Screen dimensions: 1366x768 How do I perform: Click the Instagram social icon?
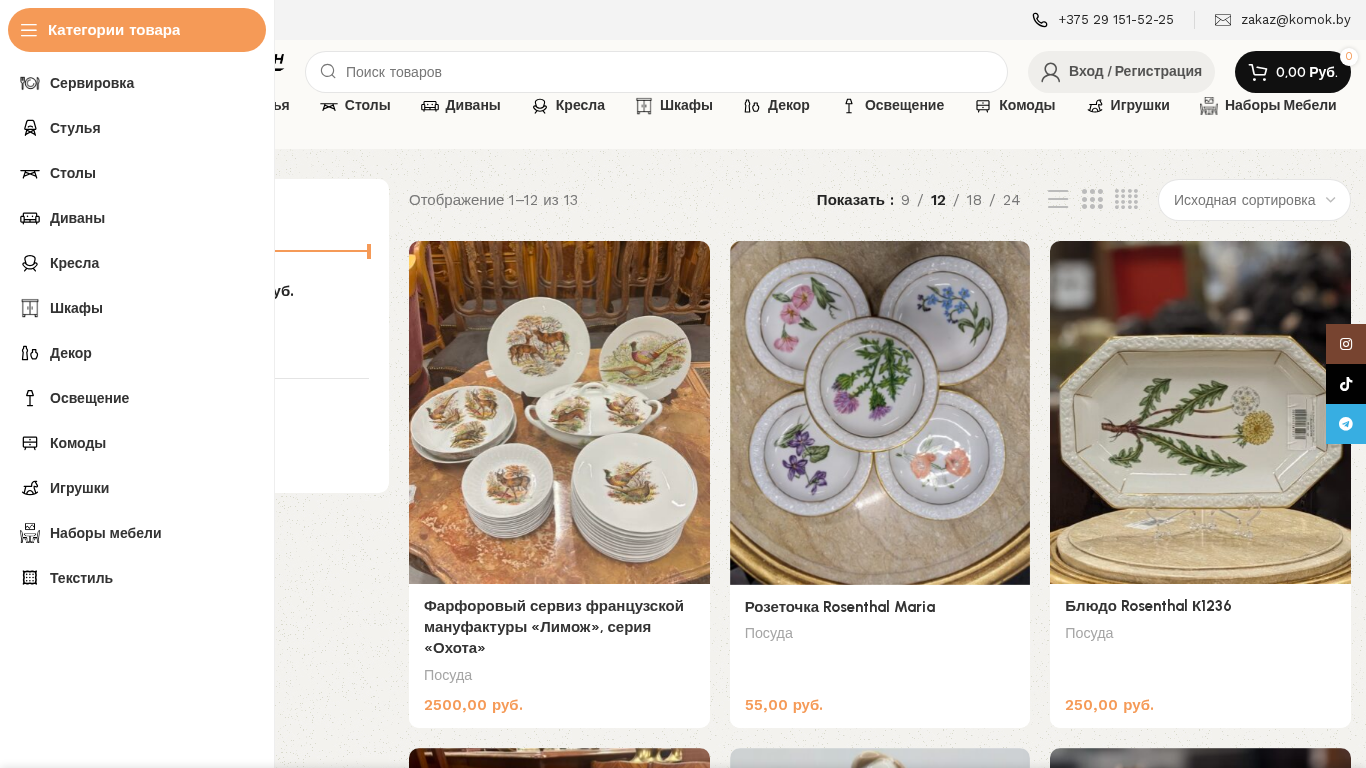tap(1346, 344)
